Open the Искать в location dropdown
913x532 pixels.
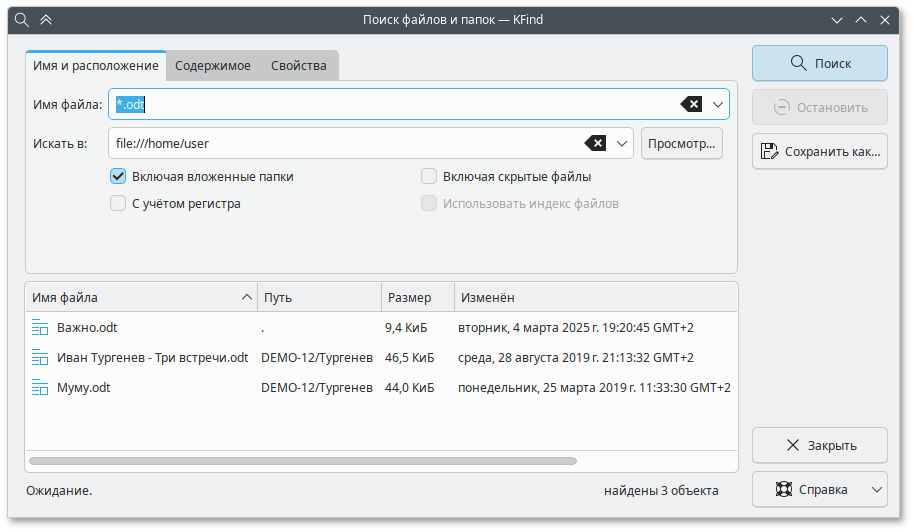point(622,143)
